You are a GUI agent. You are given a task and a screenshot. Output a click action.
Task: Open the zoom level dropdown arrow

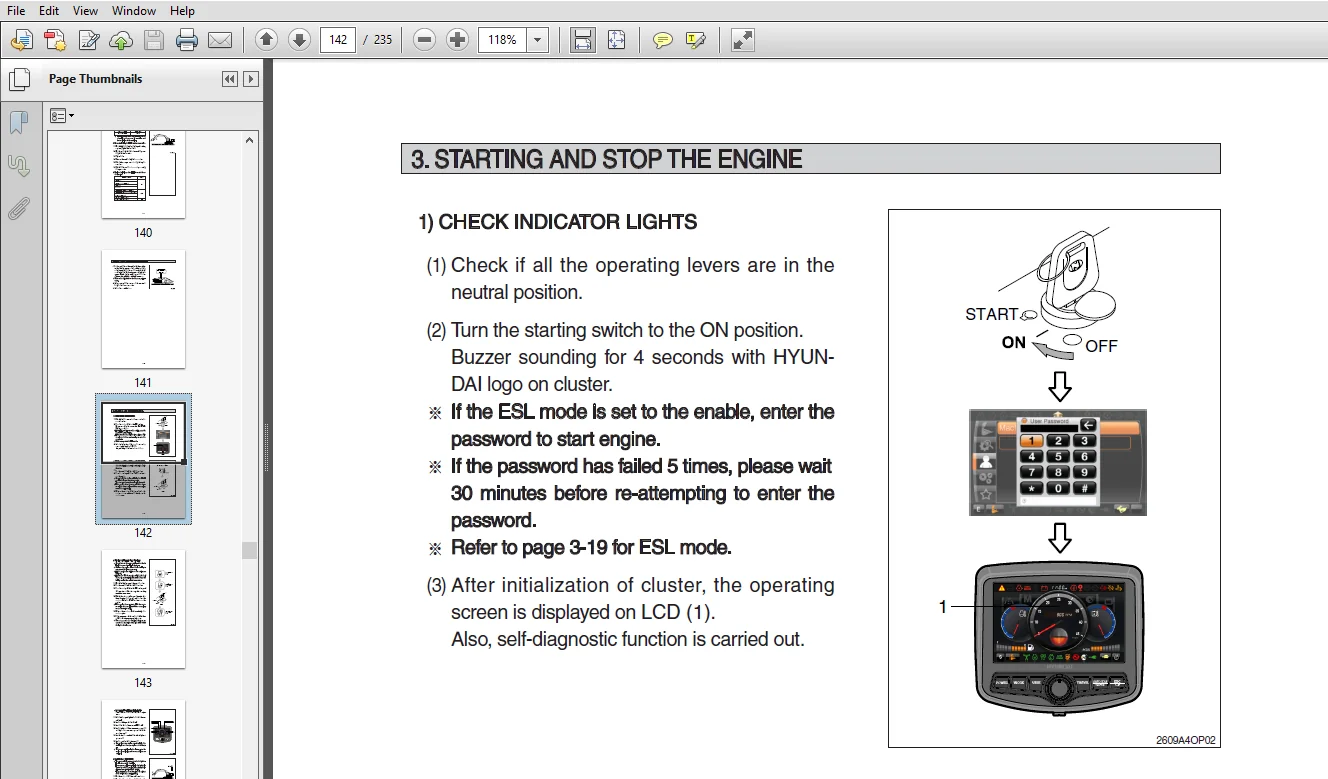(538, 40)
